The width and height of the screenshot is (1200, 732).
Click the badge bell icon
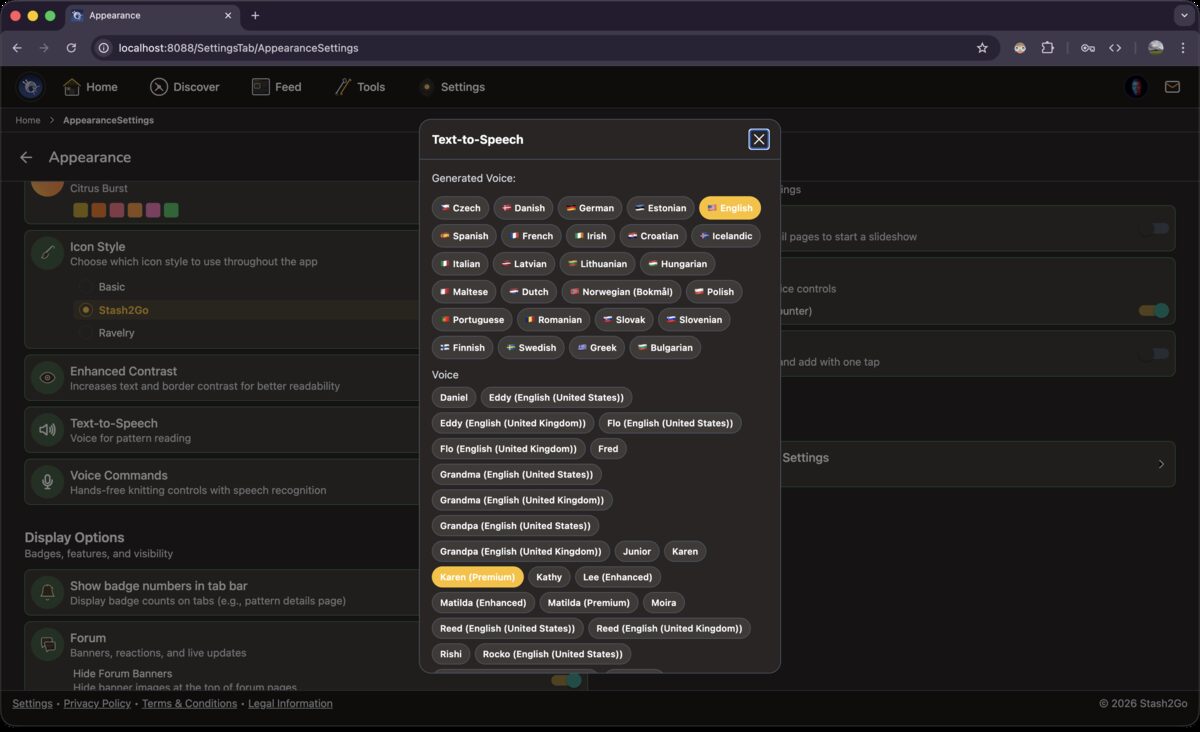point(47,592)
